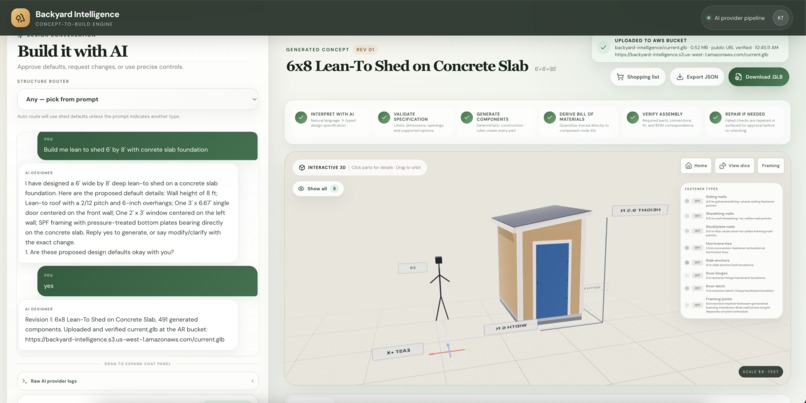Screen dimensions: 806x403
Task: Toggle Siding nails fasteners on
Action: (x=698, y=201)
